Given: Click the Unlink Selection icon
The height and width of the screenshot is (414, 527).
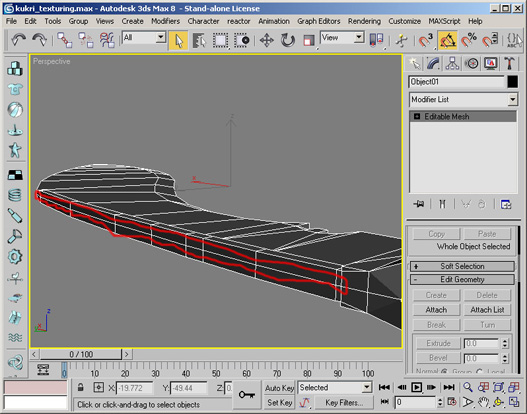Looking at the screenshot, I should click(x=85, y=40).
